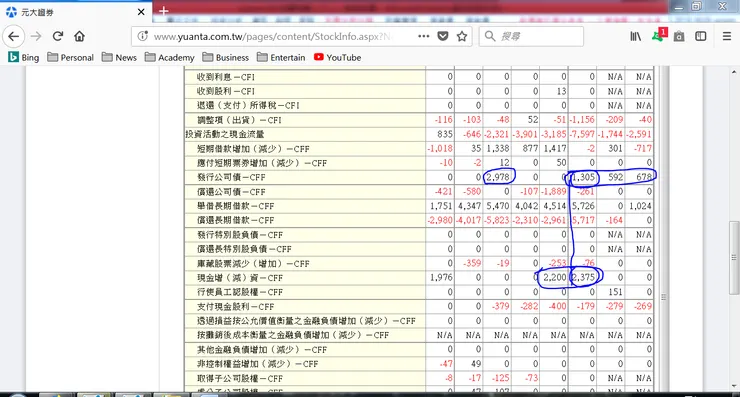Click the row label 短期借款增加（減少）－CFF
Viewport: 740px width, 397px height.
point(253,149)
